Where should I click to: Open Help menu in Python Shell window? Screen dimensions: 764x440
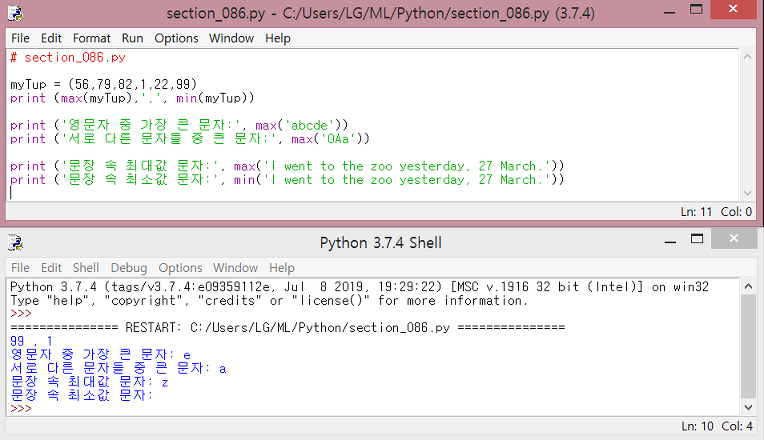(x=282, y=268)
